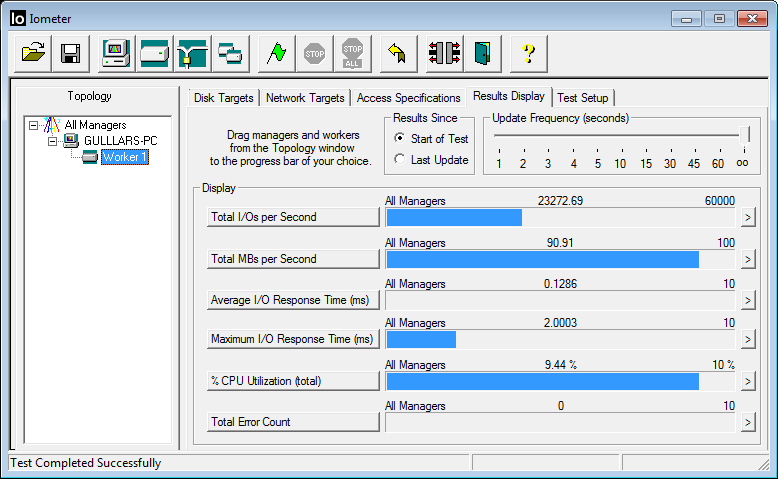The image size is (778, 479).
Task: Open bar chart for Average I/O Response Time
Action: [748, 300]
